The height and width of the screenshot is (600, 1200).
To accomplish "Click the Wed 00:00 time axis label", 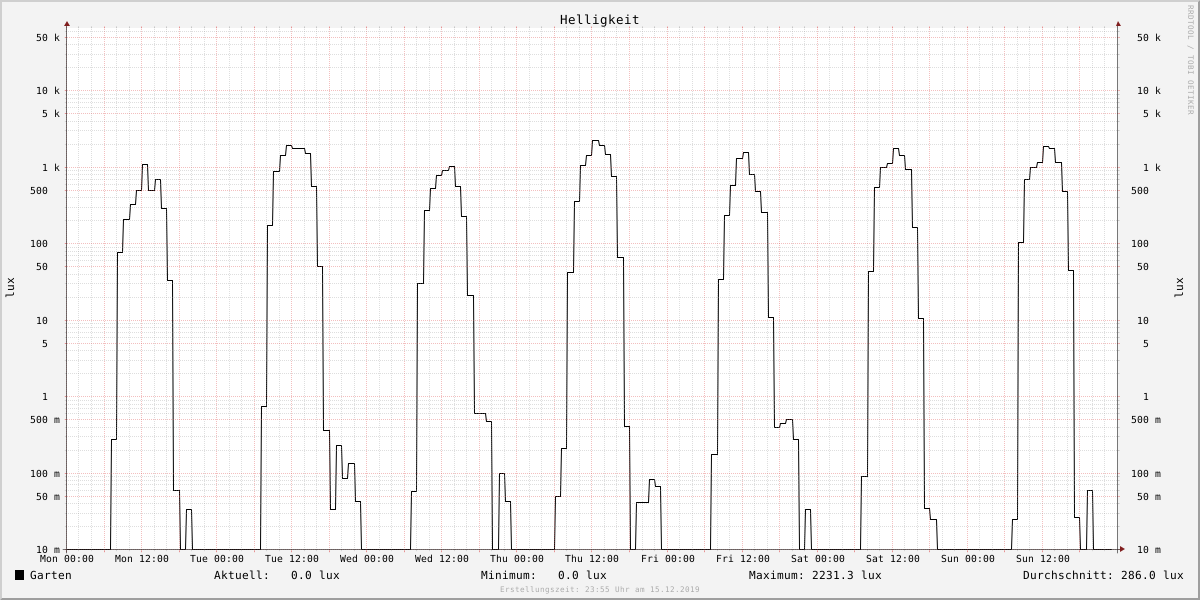I will click(367, 559).
